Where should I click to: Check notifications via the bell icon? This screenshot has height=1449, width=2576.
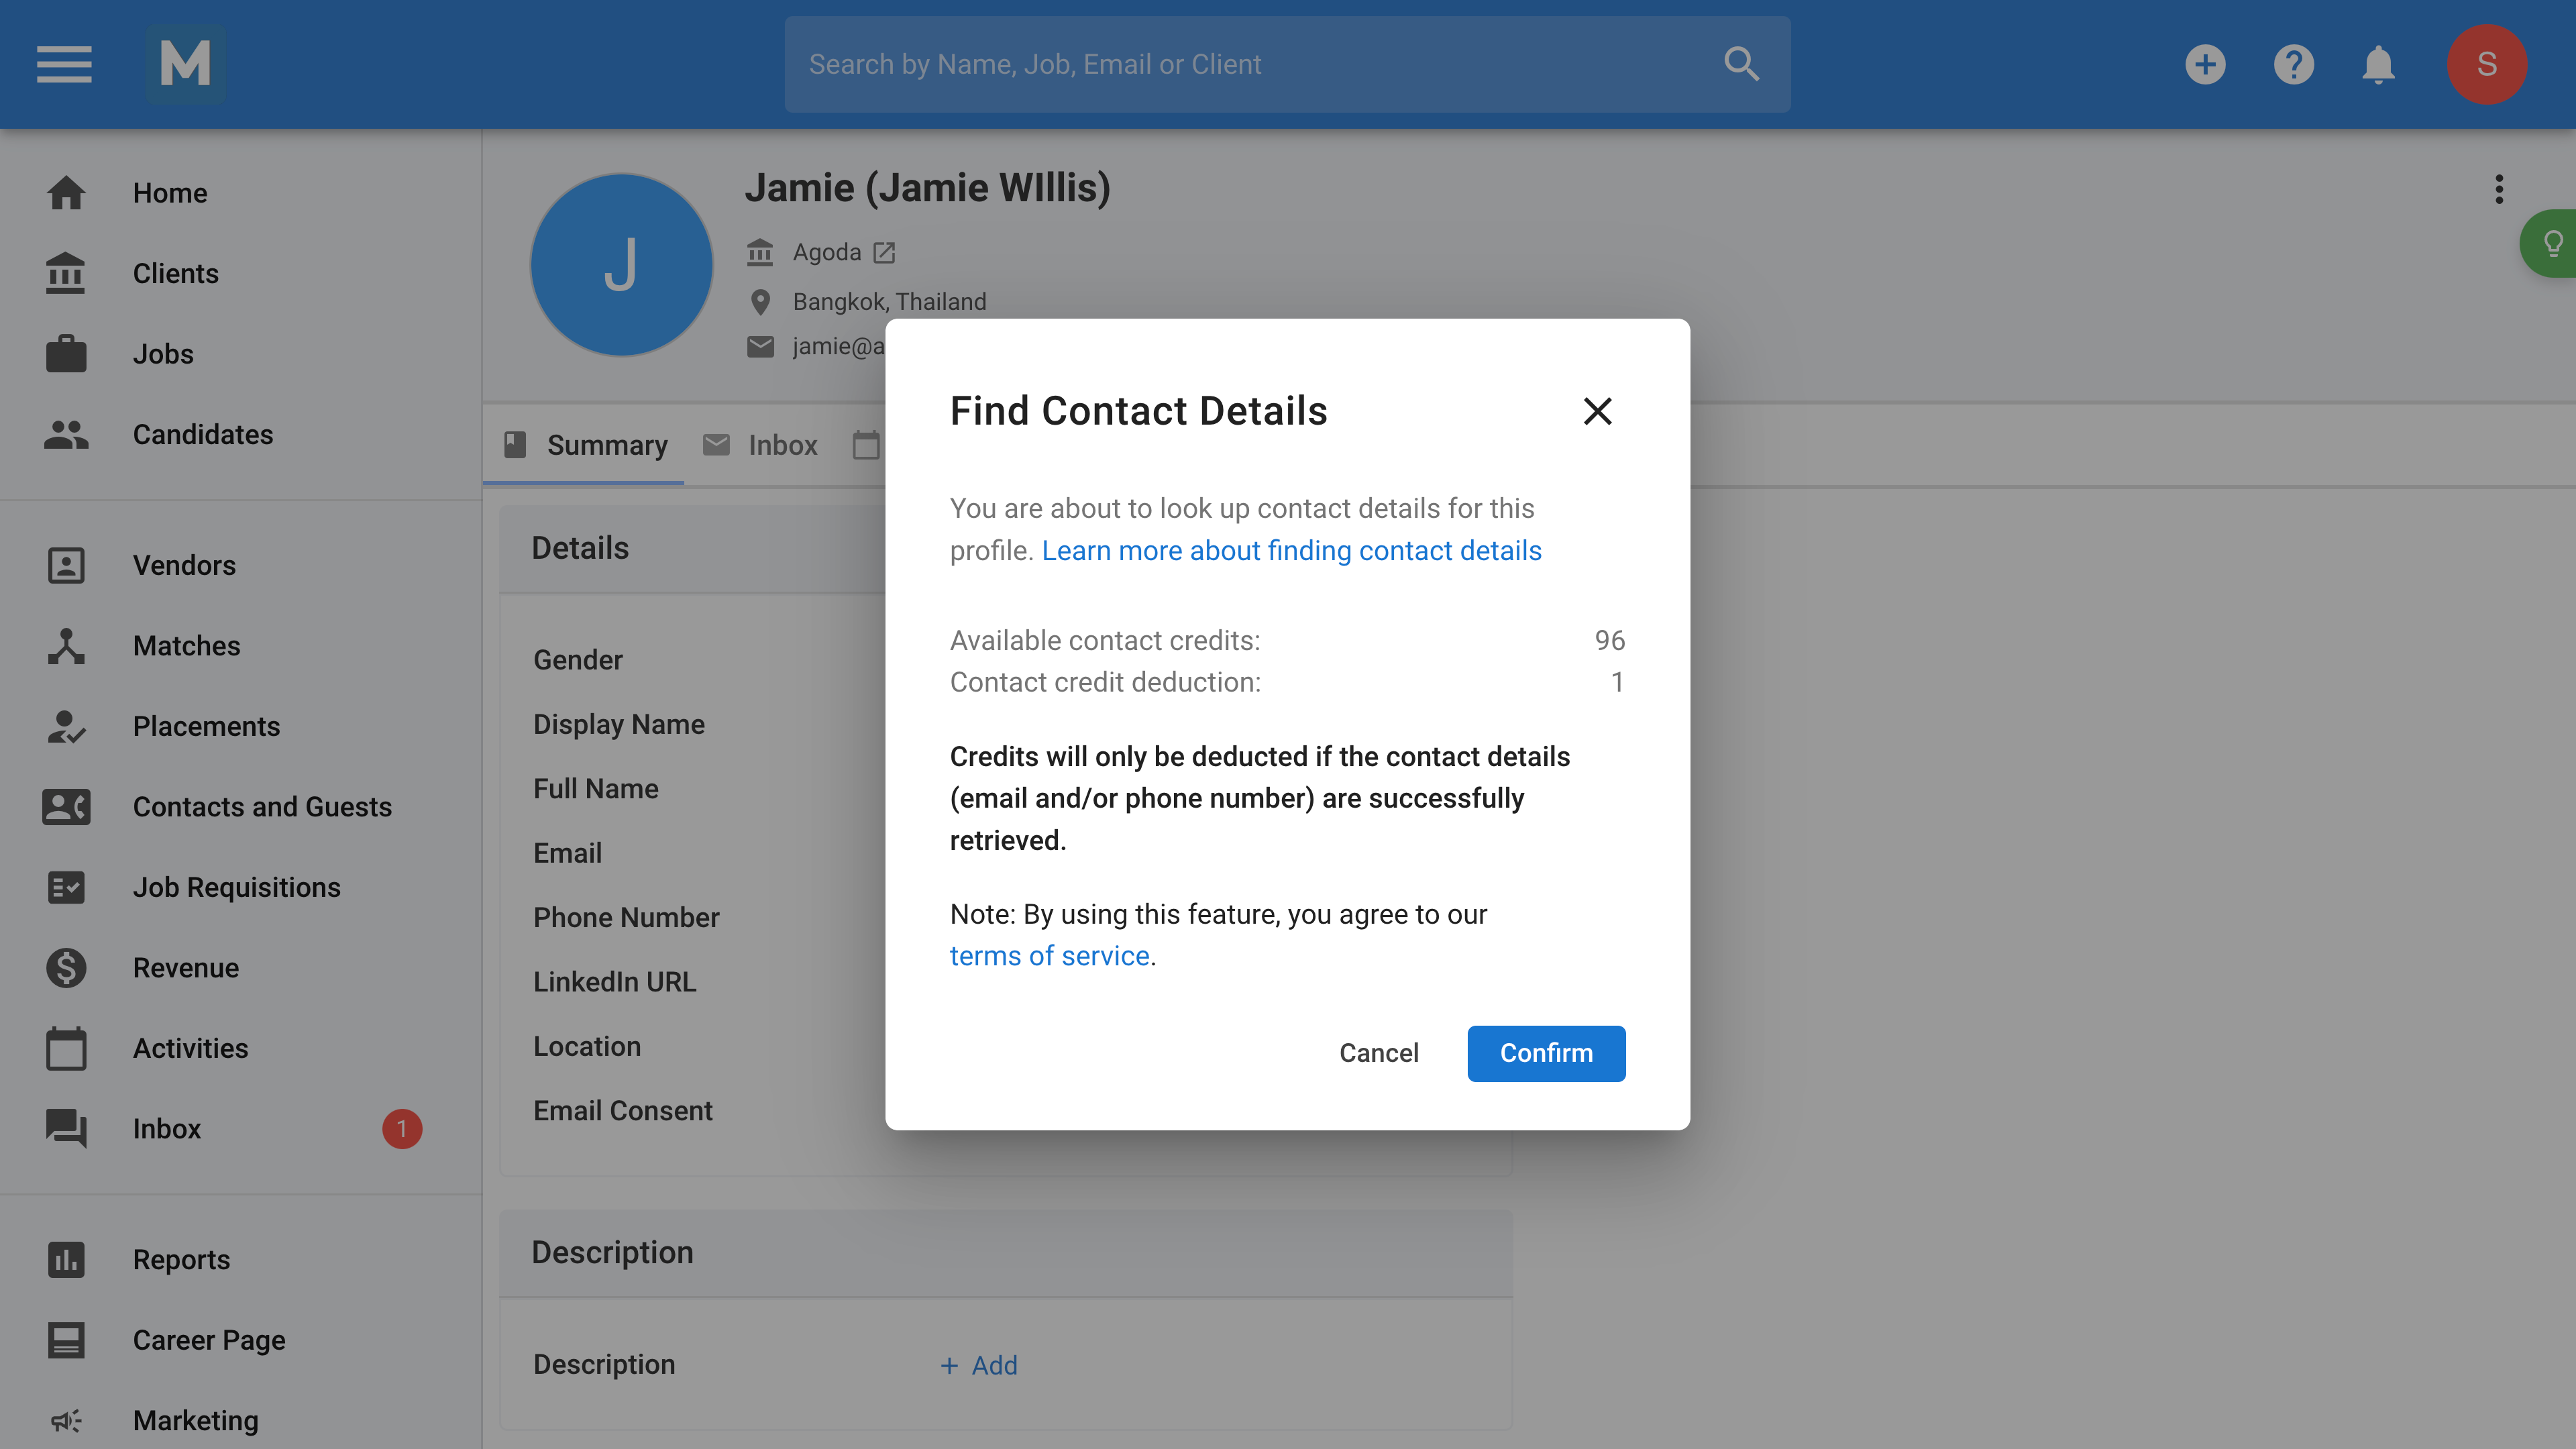pyautogui.click(x=2378, y=64)
